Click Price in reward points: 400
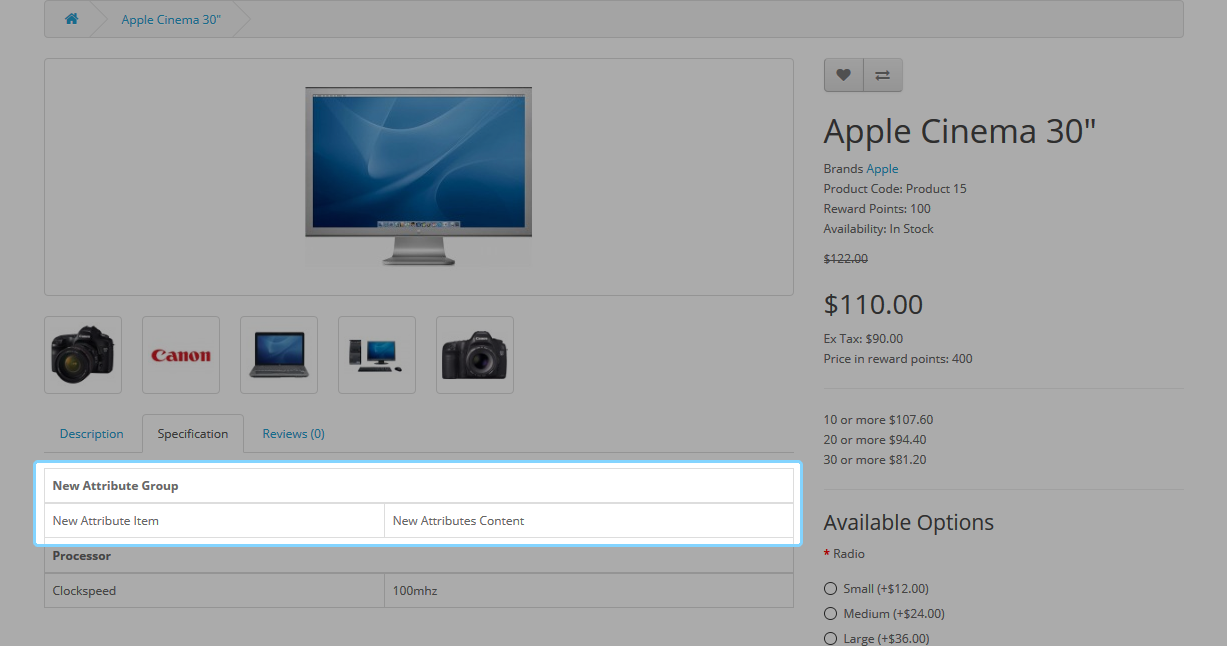Screen dimensions: 1227x646 tap(898, 359)
